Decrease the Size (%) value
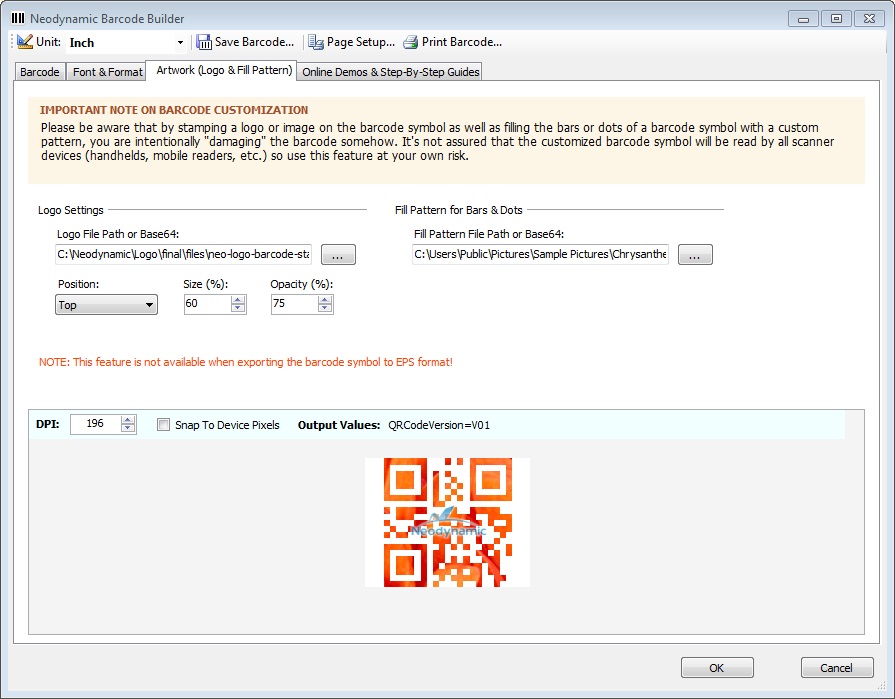Viewport: 895px width, 699px height. tap(238, 309)
